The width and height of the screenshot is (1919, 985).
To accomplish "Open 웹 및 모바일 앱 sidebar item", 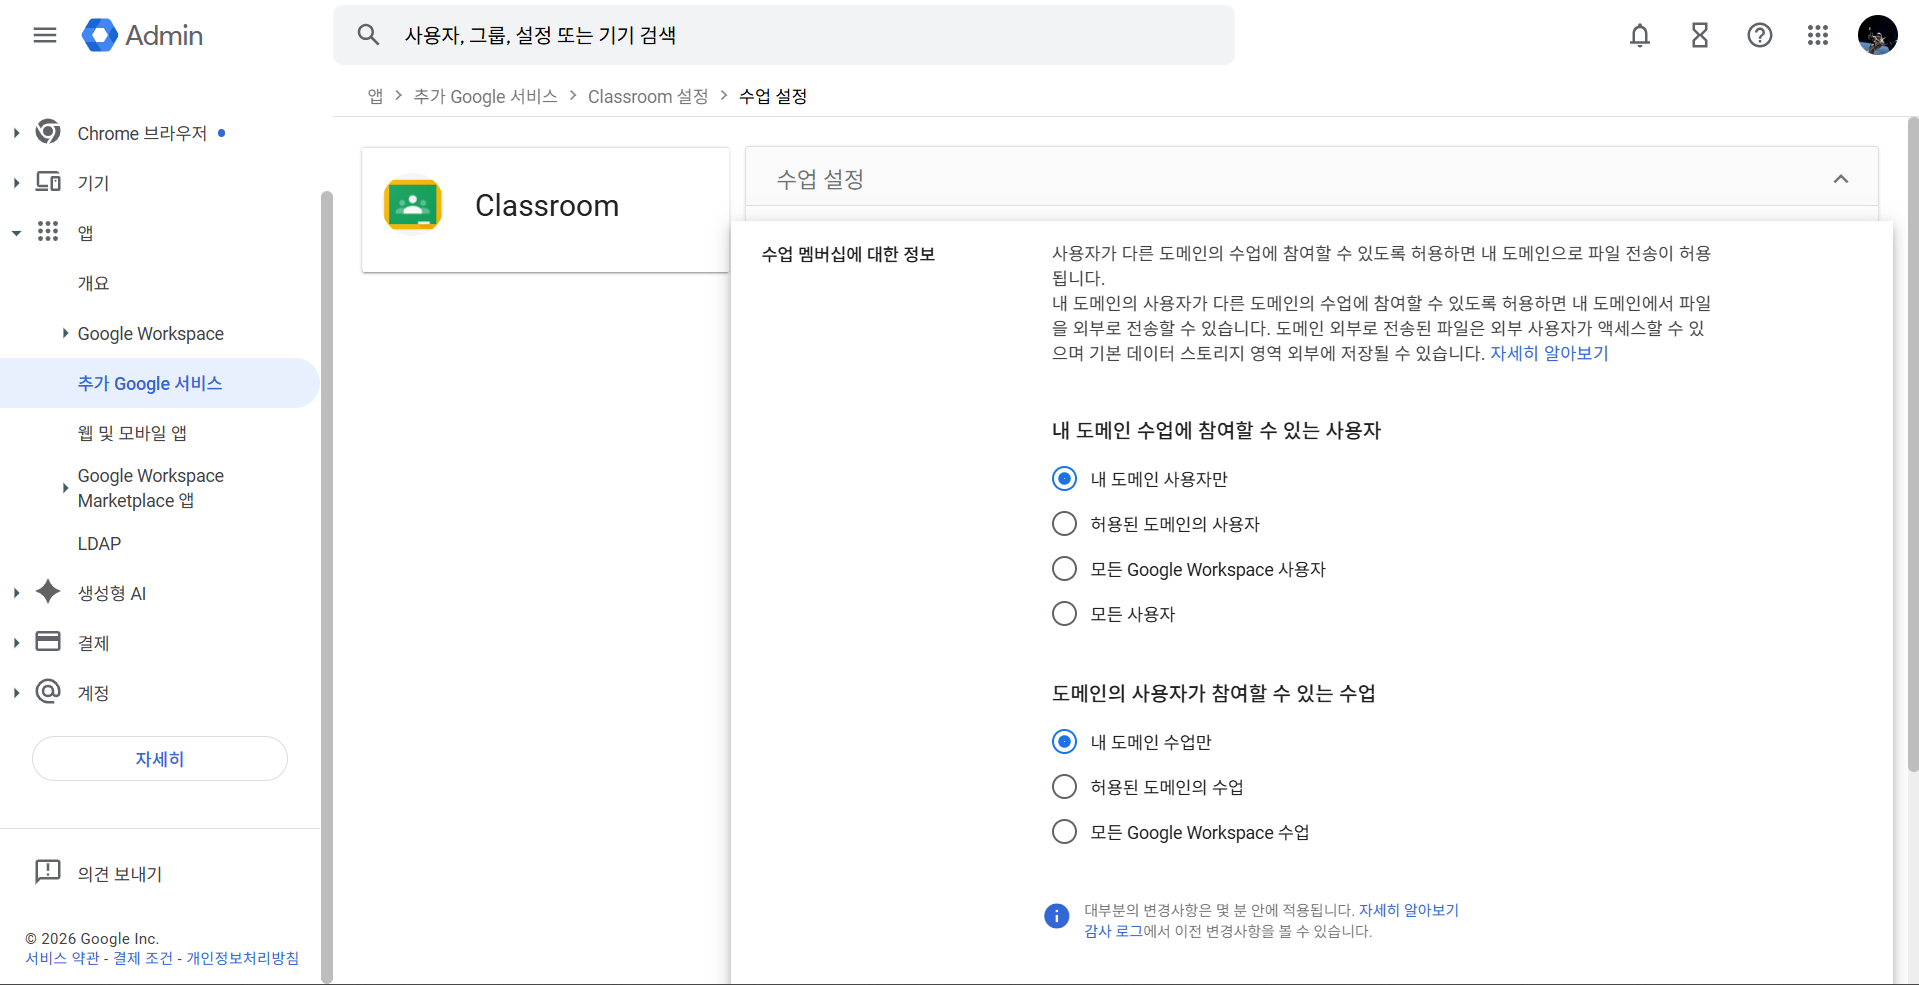I will point(132,433).
